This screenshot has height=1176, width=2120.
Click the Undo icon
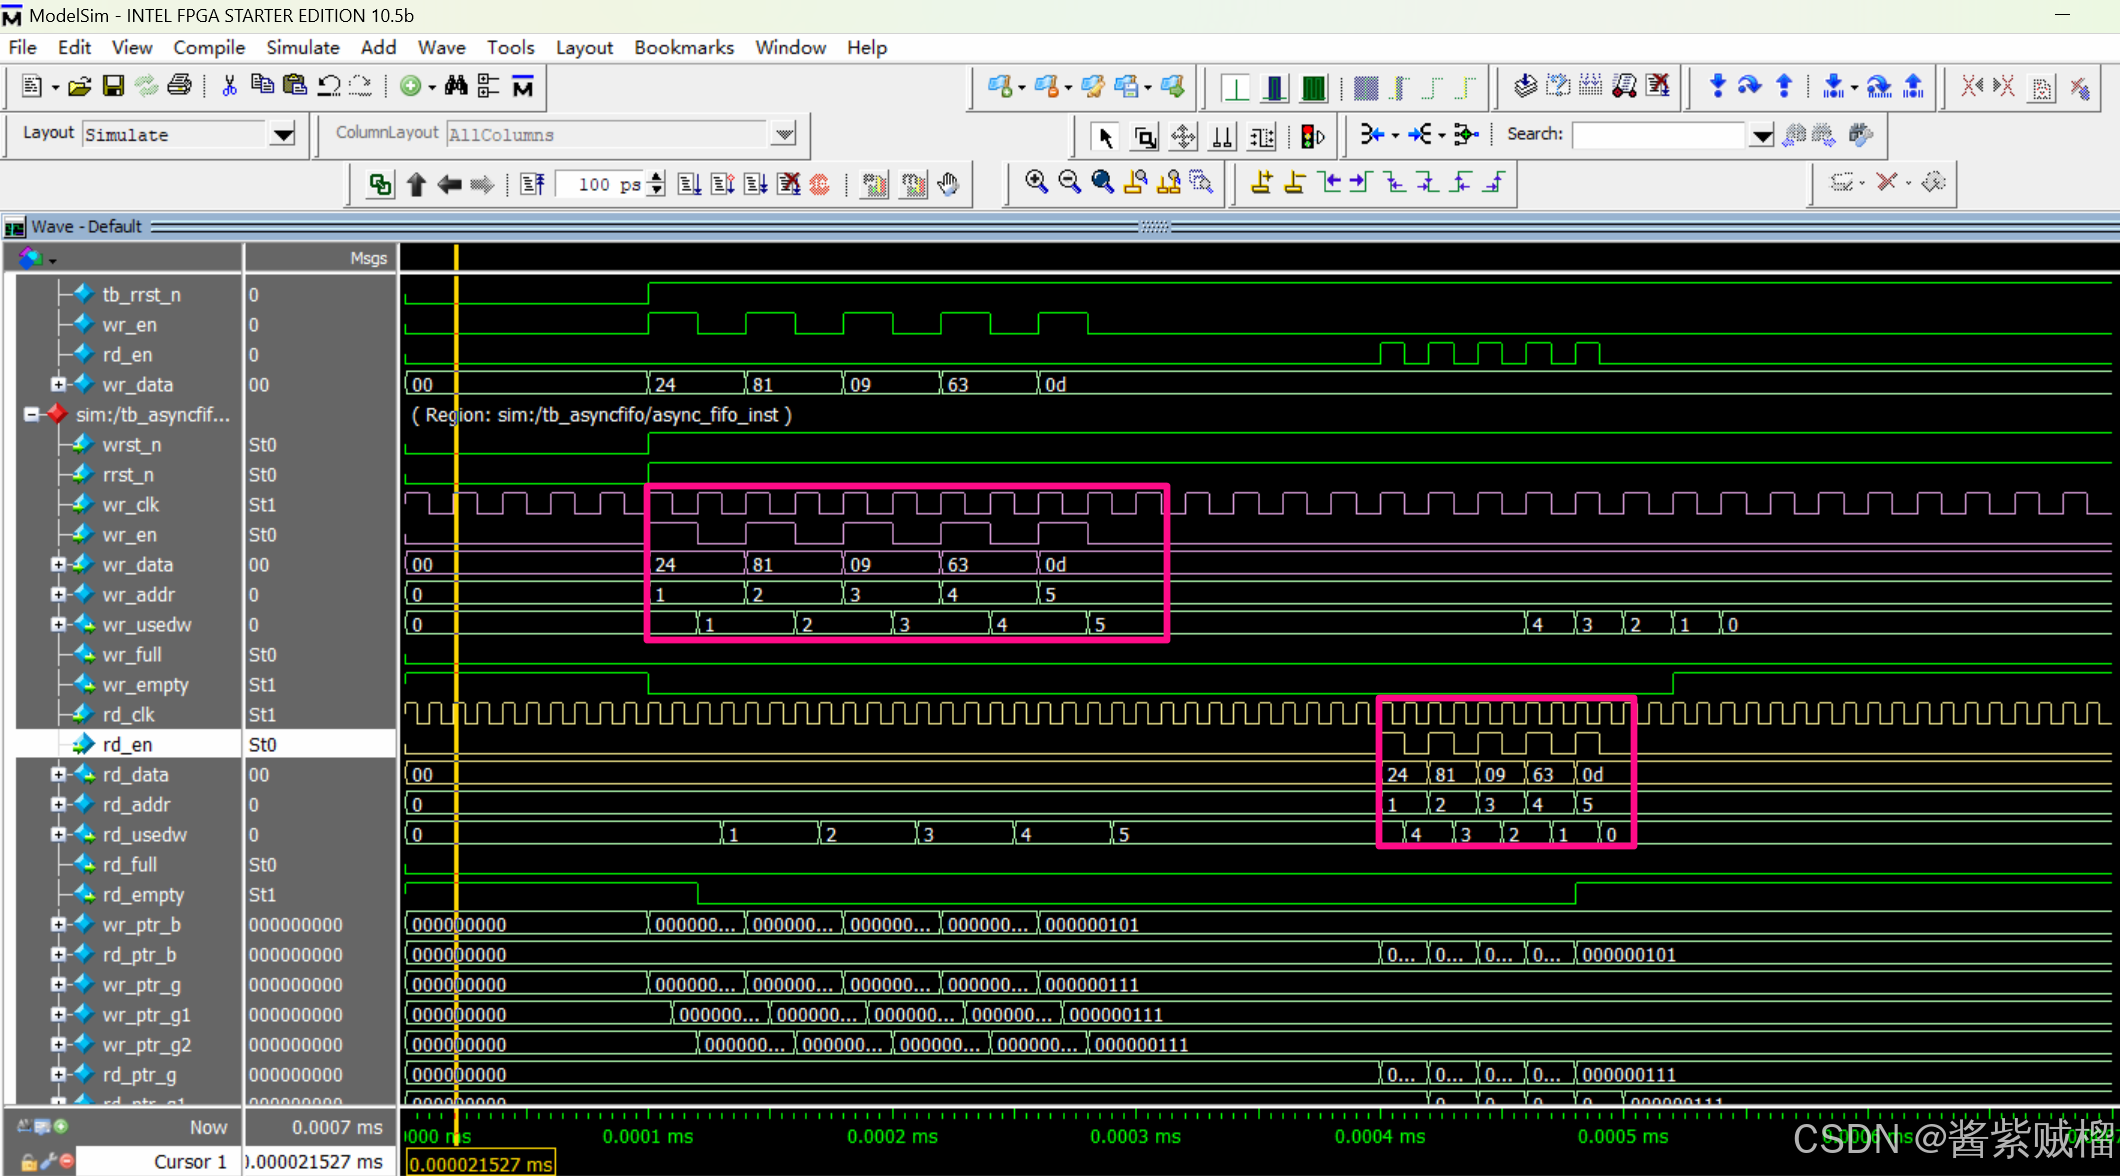[x=328, y=87]
